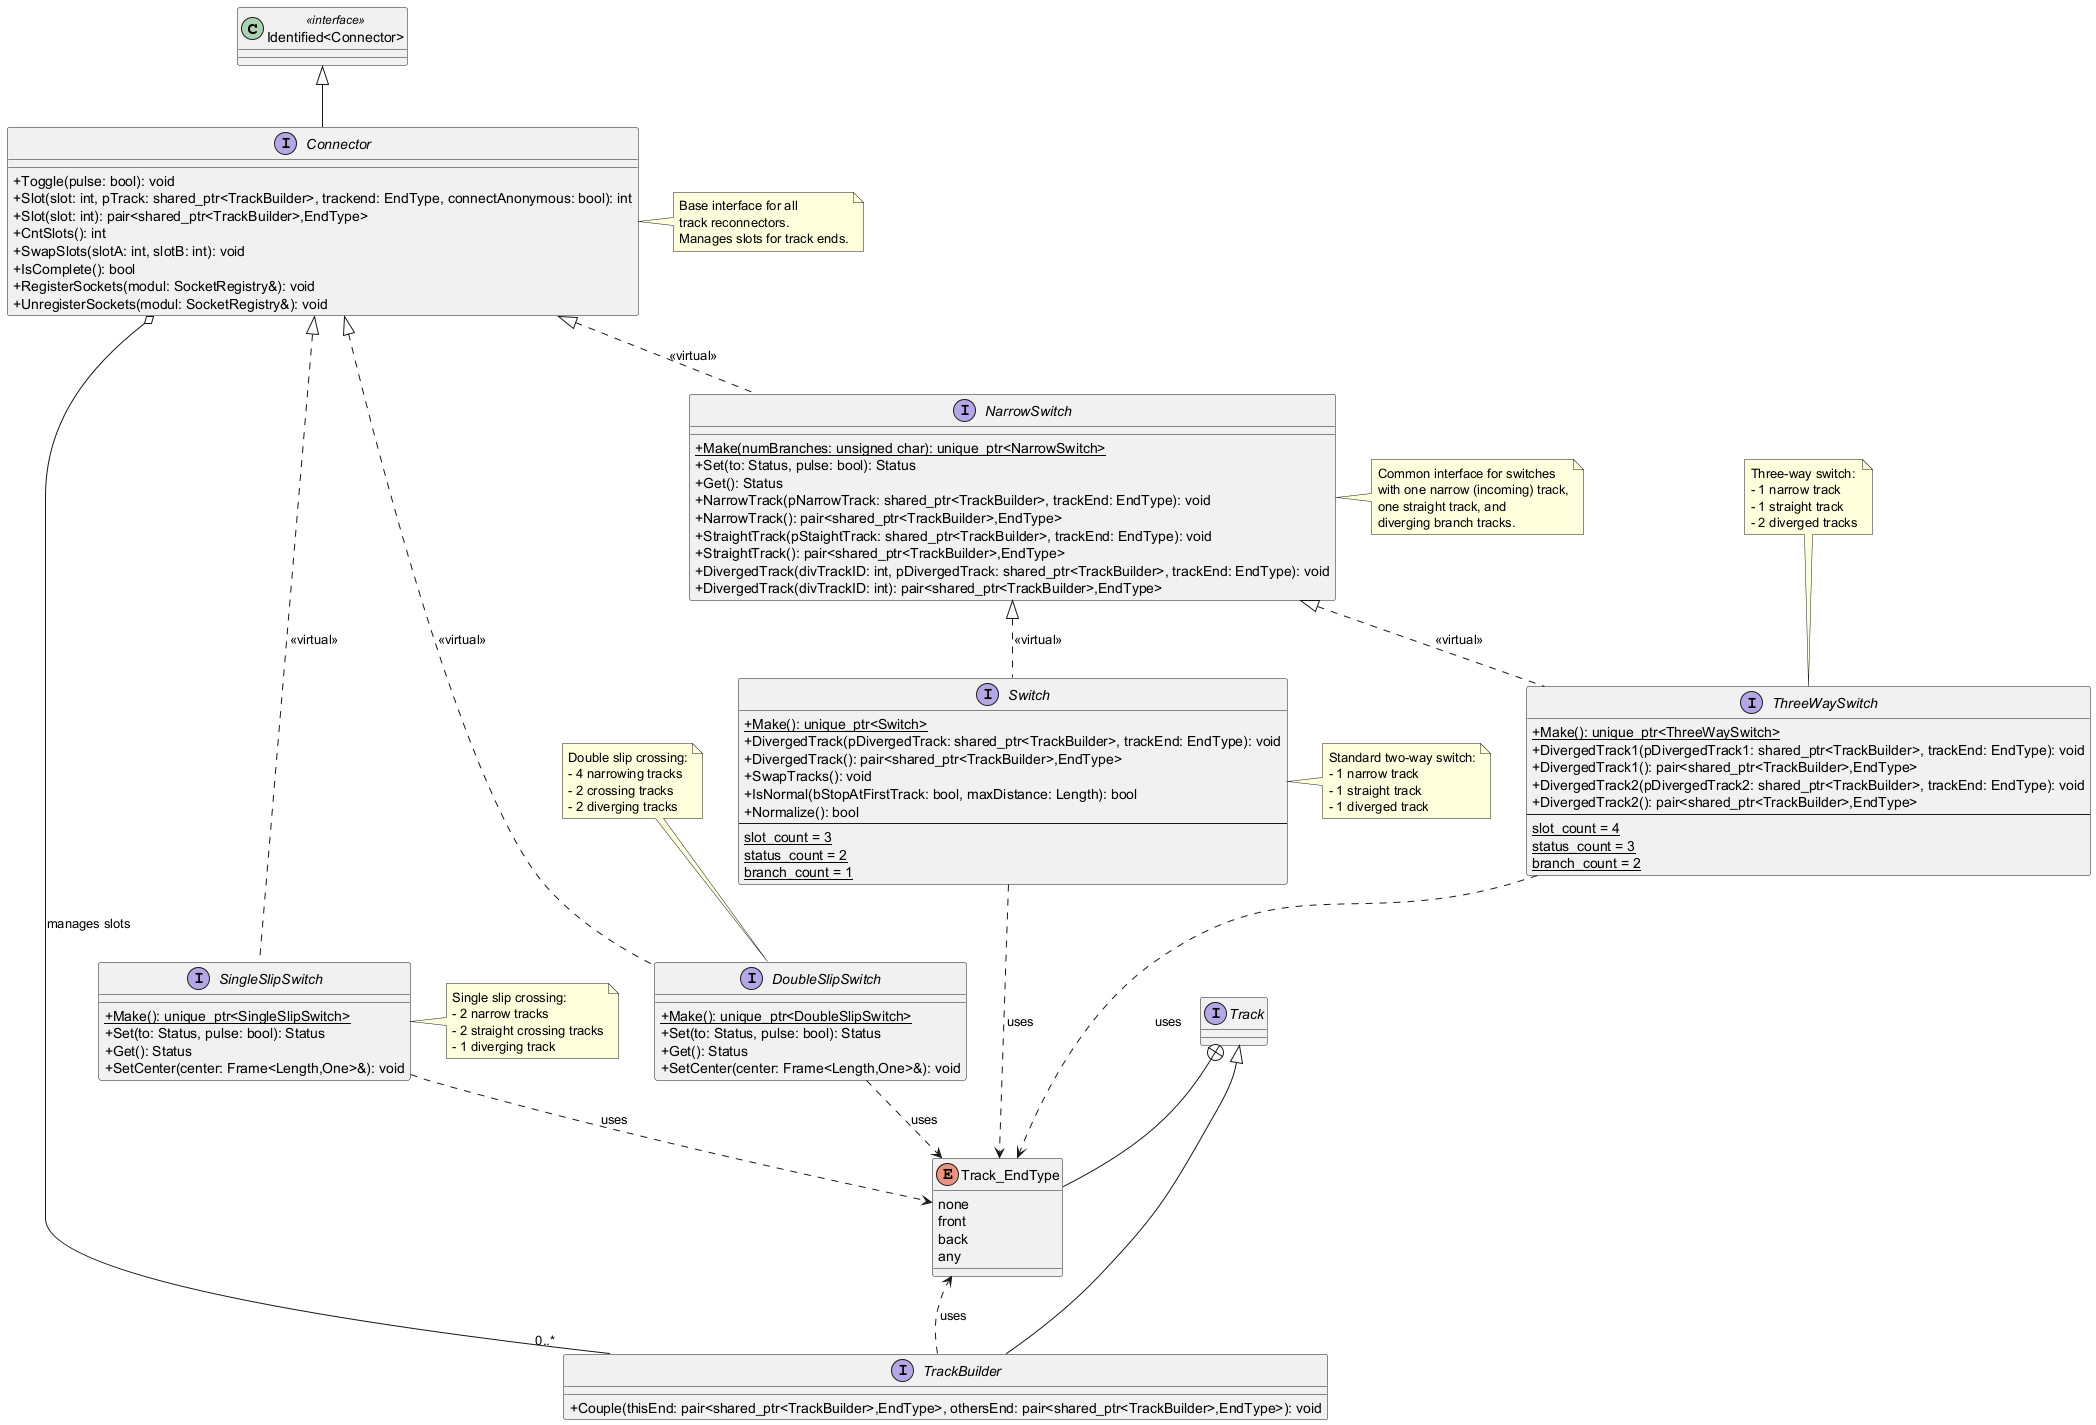Screen dimensions: 2096x1425
Task: Click the 'Base interface for all' note
Action: (766, 222)
